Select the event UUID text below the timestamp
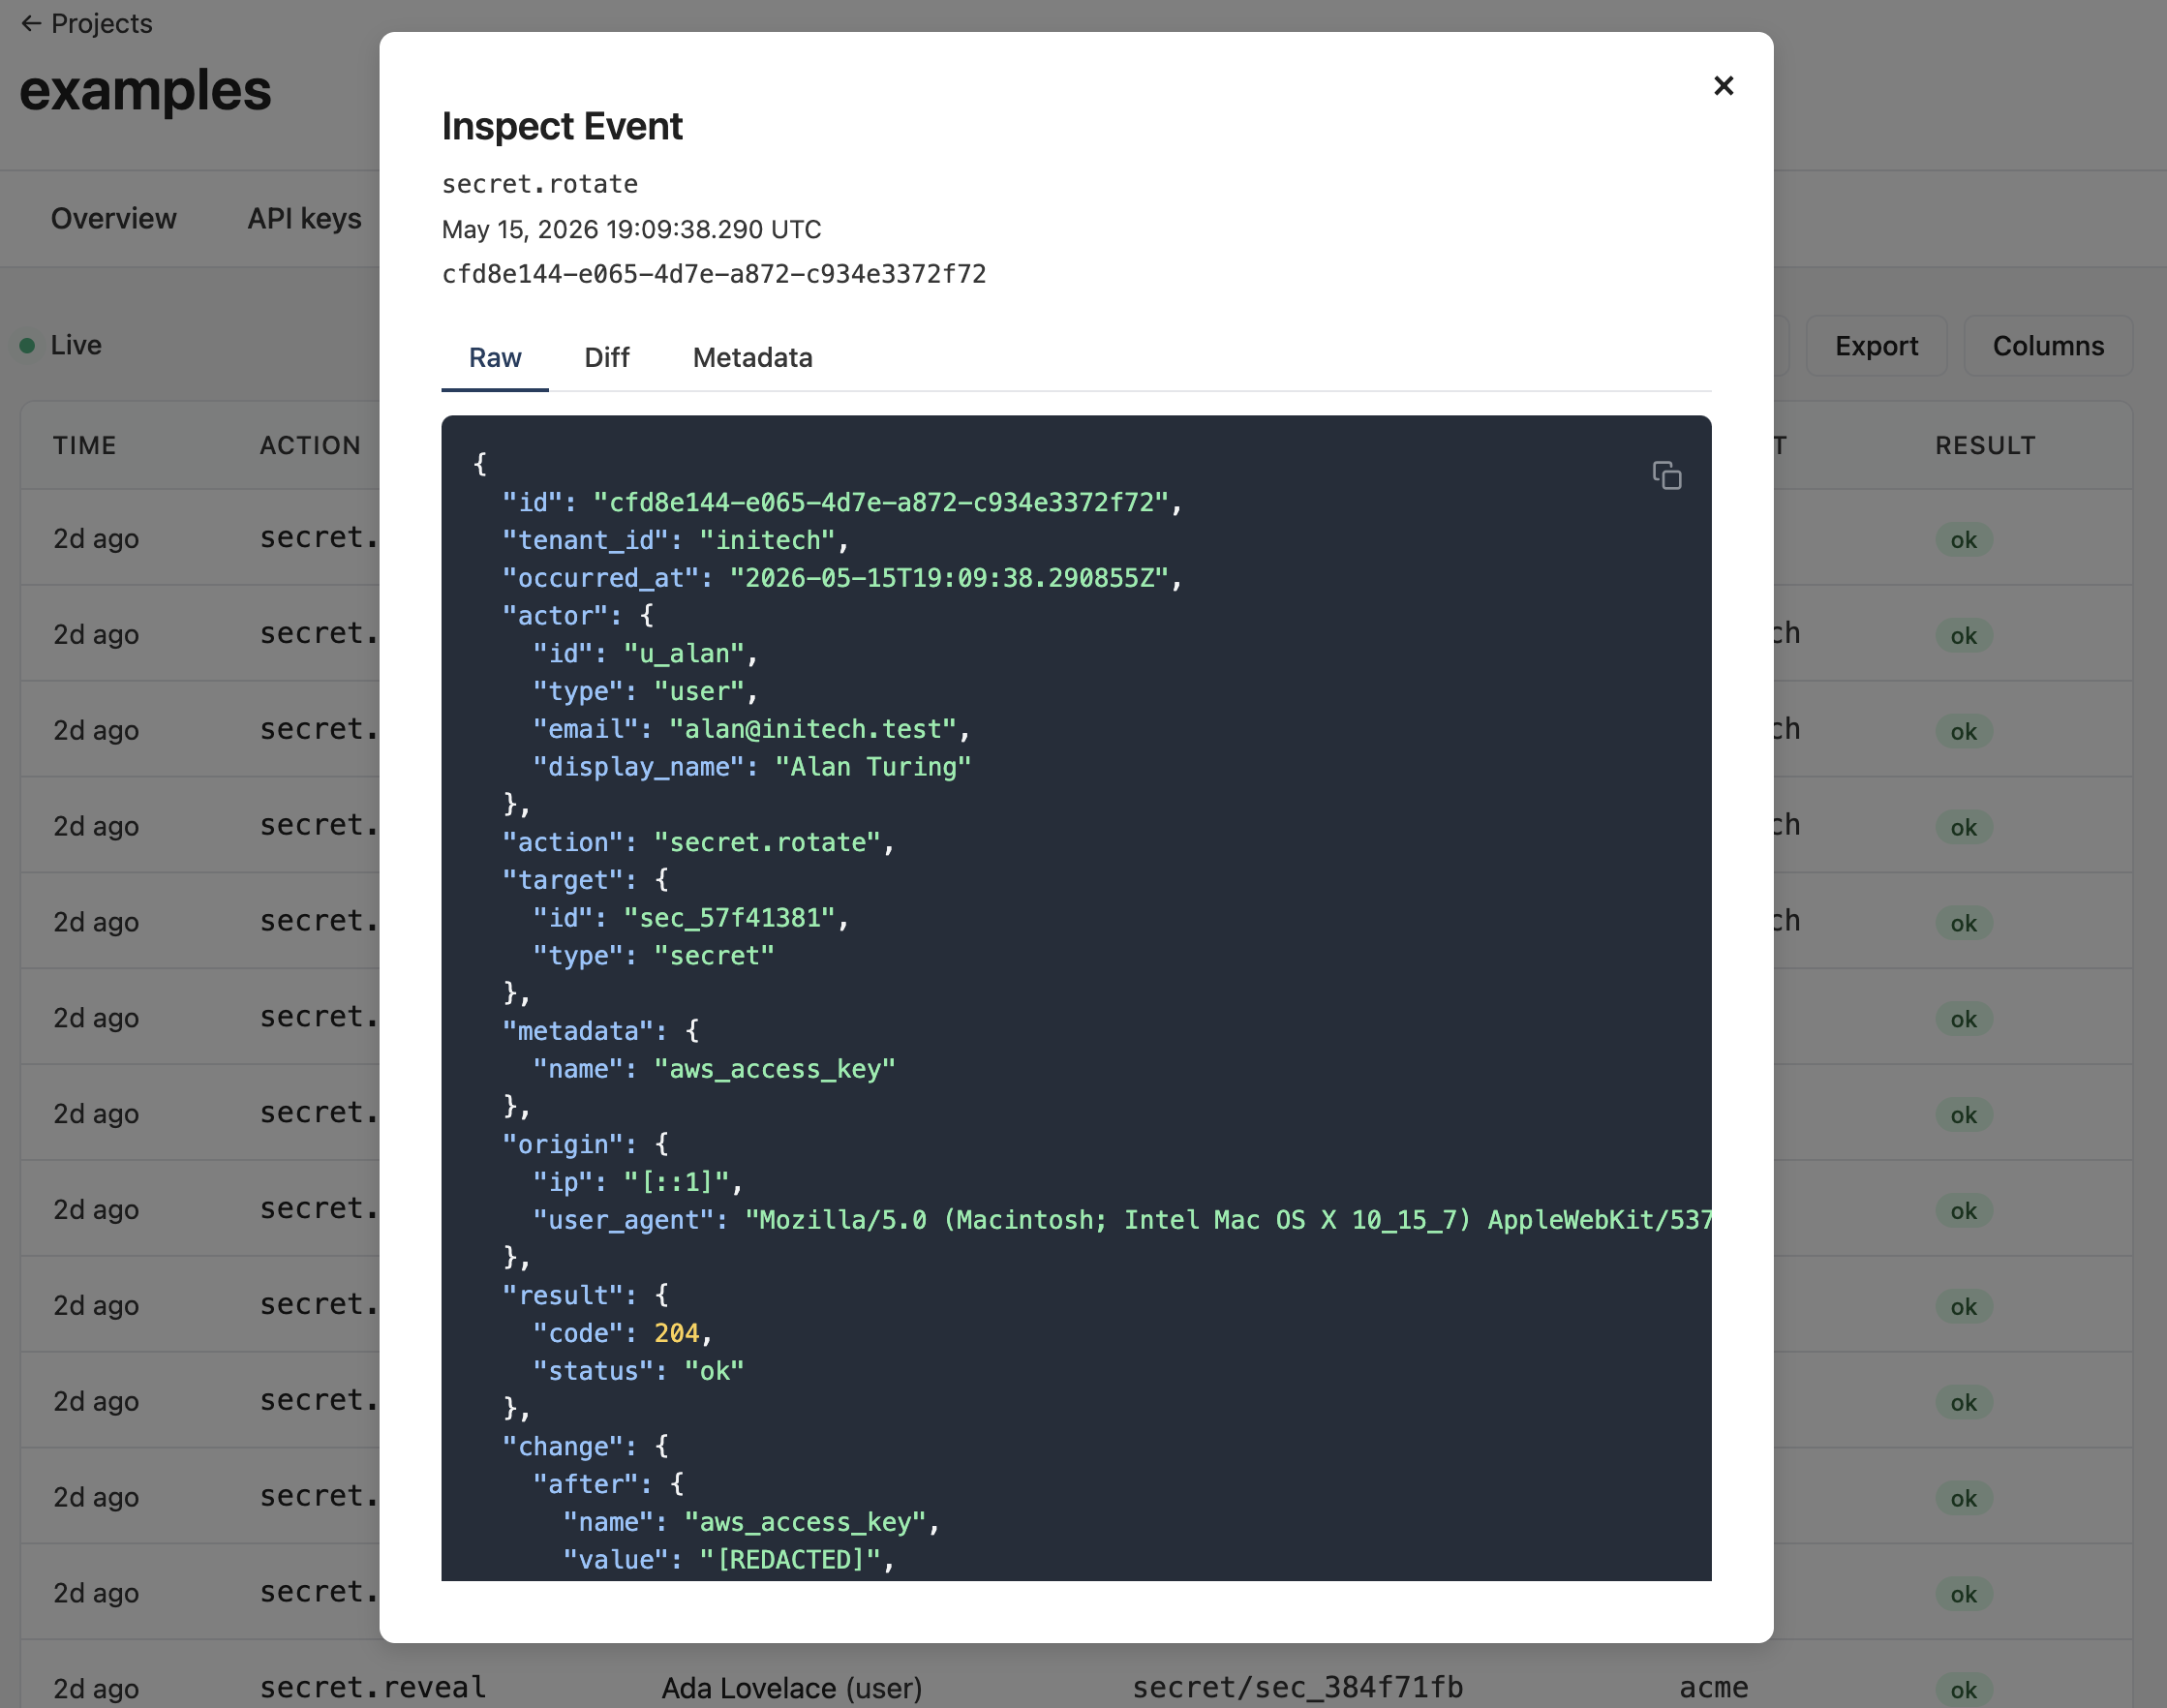This screenshot has width=2167, height=1708. 714,274
